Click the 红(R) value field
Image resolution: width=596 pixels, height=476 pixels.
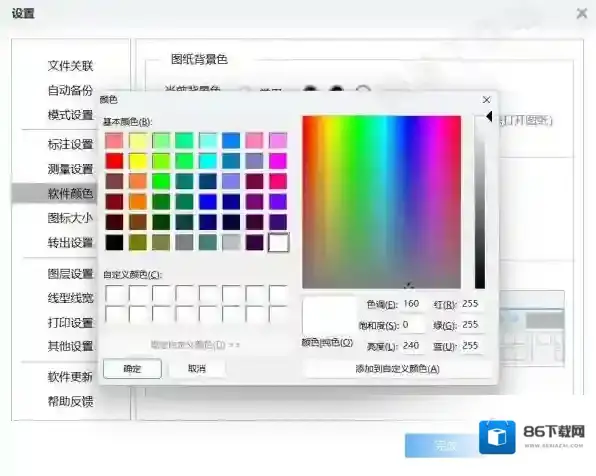click(471, 304)
